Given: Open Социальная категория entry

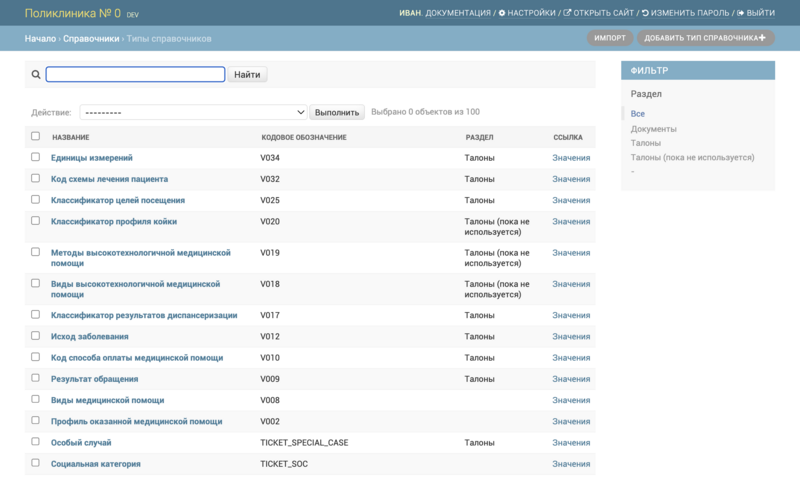Looking at the screenshot, I should point(95,464).
